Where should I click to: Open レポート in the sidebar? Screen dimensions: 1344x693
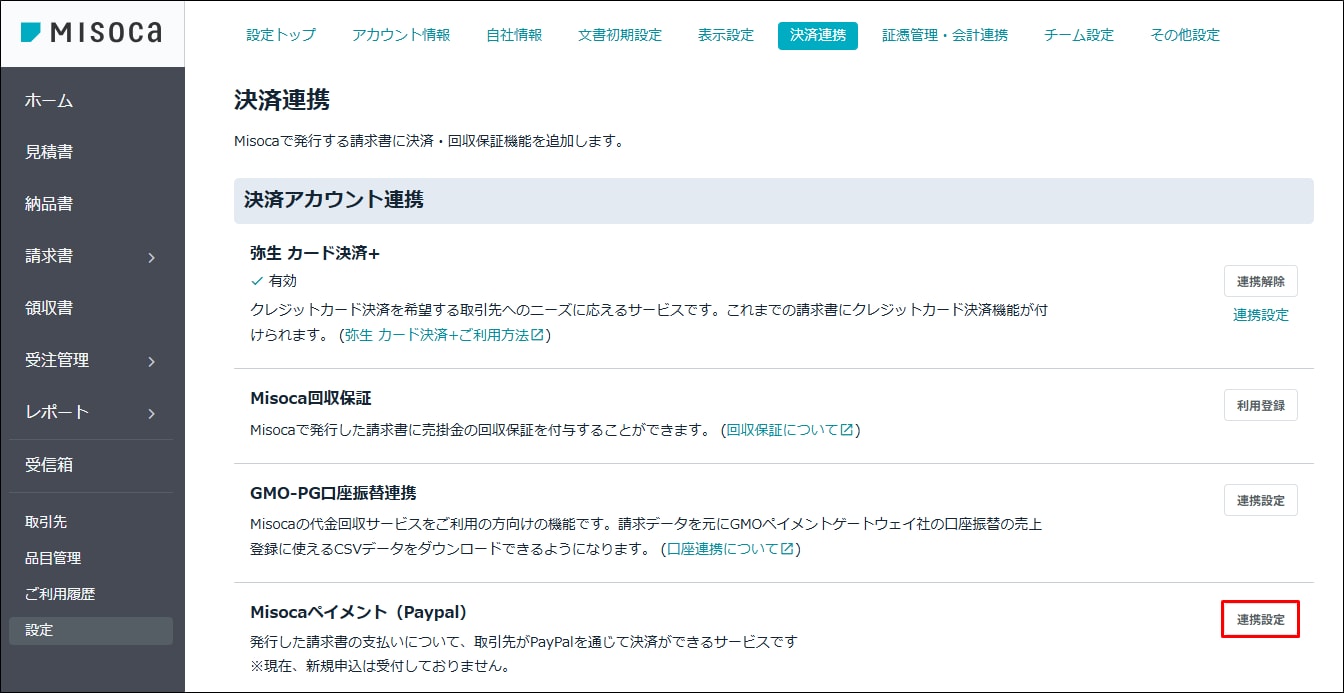pyautogui.click(x=57, y=412)
